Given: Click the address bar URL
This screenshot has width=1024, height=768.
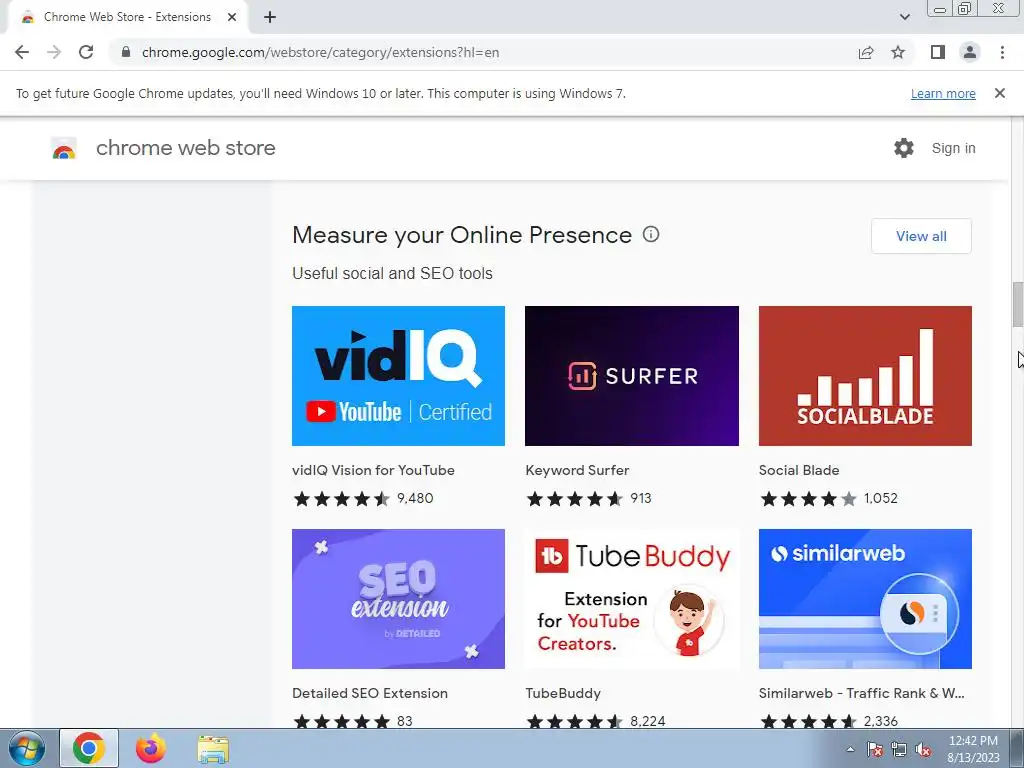Looking at the screenshot, I should (x=320, y=52).
